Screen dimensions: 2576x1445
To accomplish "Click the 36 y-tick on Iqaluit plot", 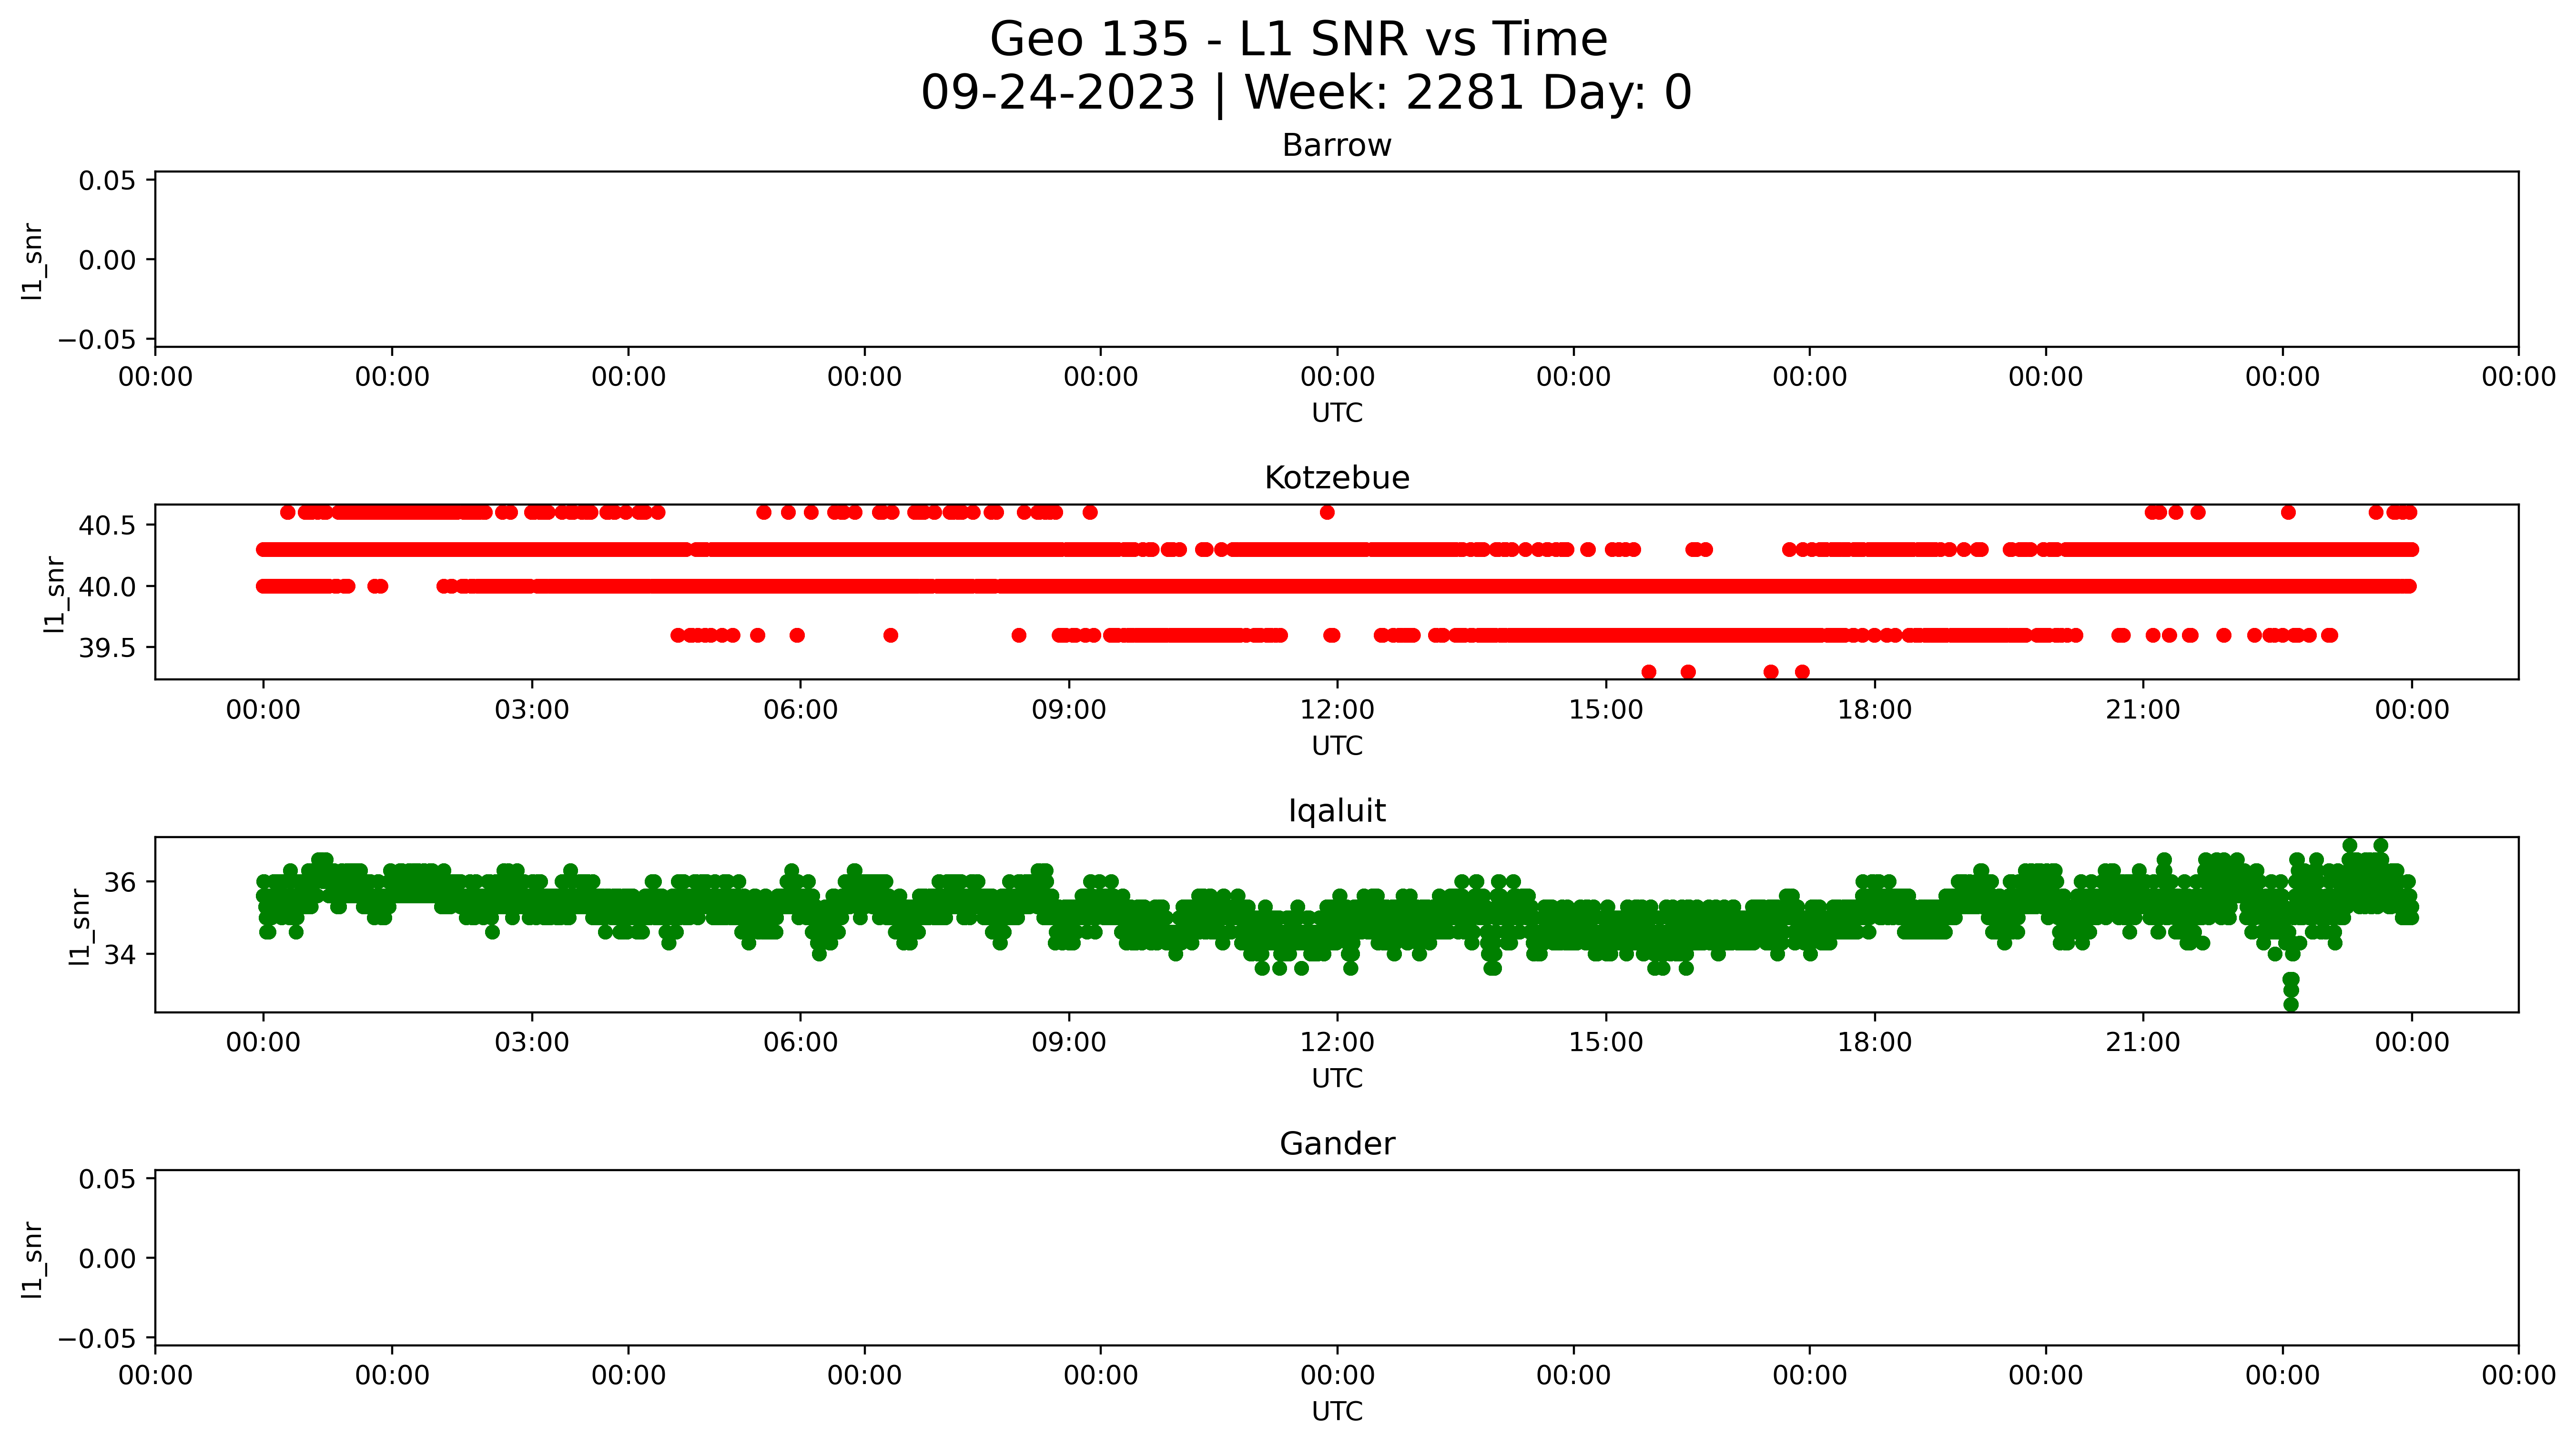I will pos(120,883).
